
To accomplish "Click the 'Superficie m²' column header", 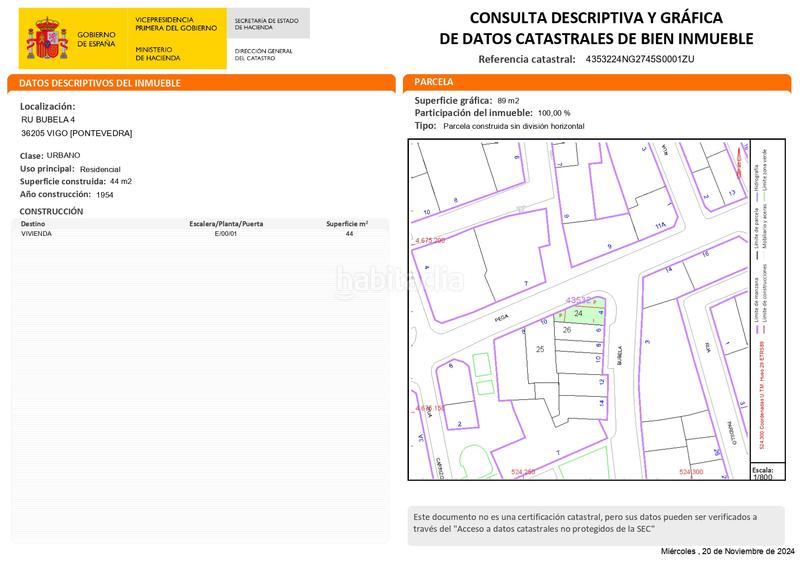I will pyautogui.click(x=347, y=224).
